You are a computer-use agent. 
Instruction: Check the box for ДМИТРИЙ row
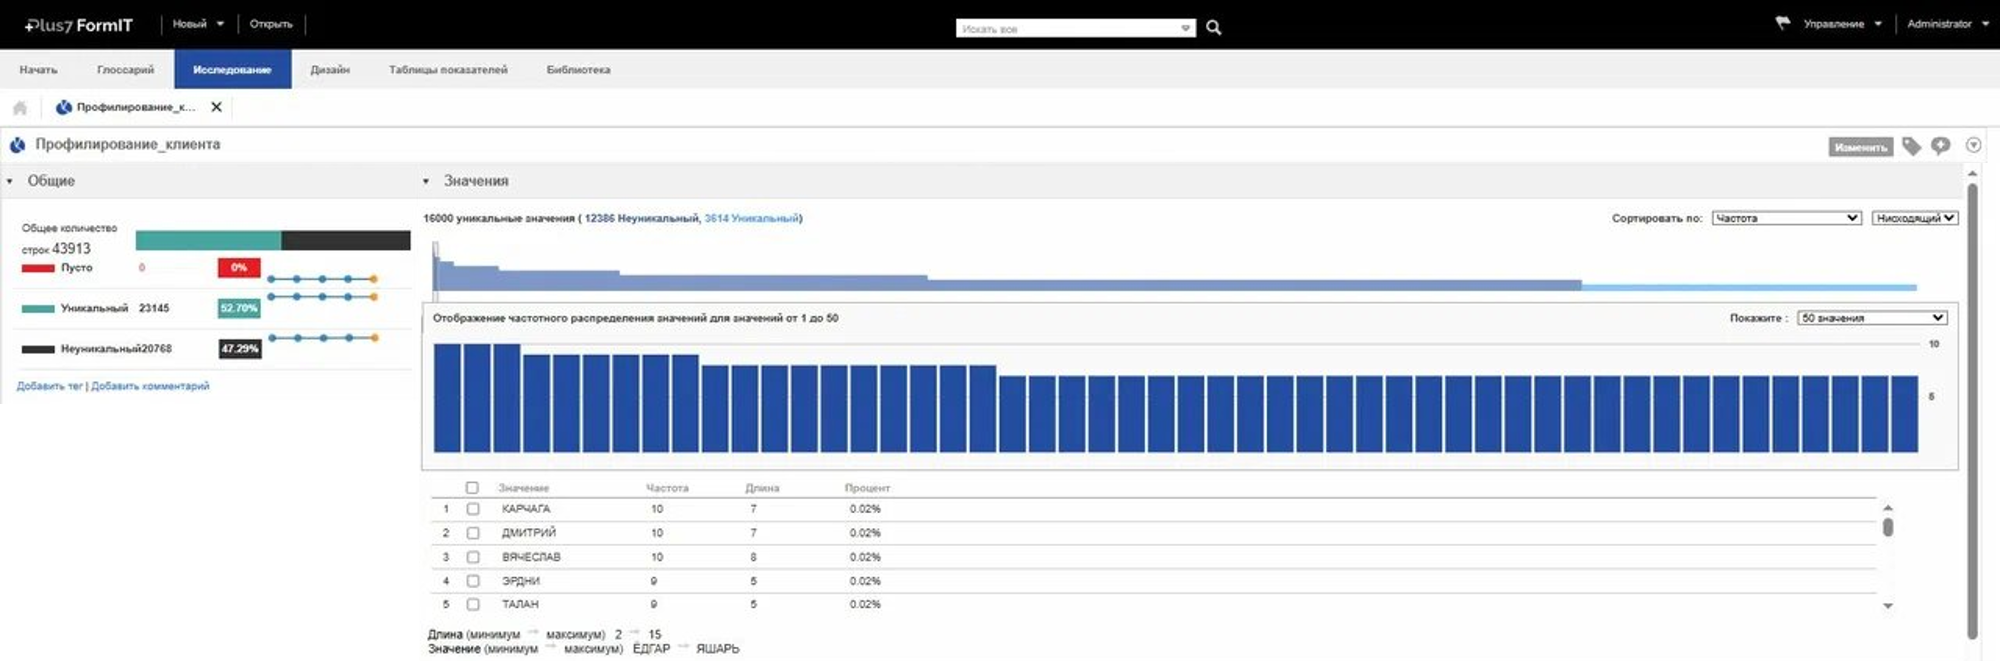[473, 533]
